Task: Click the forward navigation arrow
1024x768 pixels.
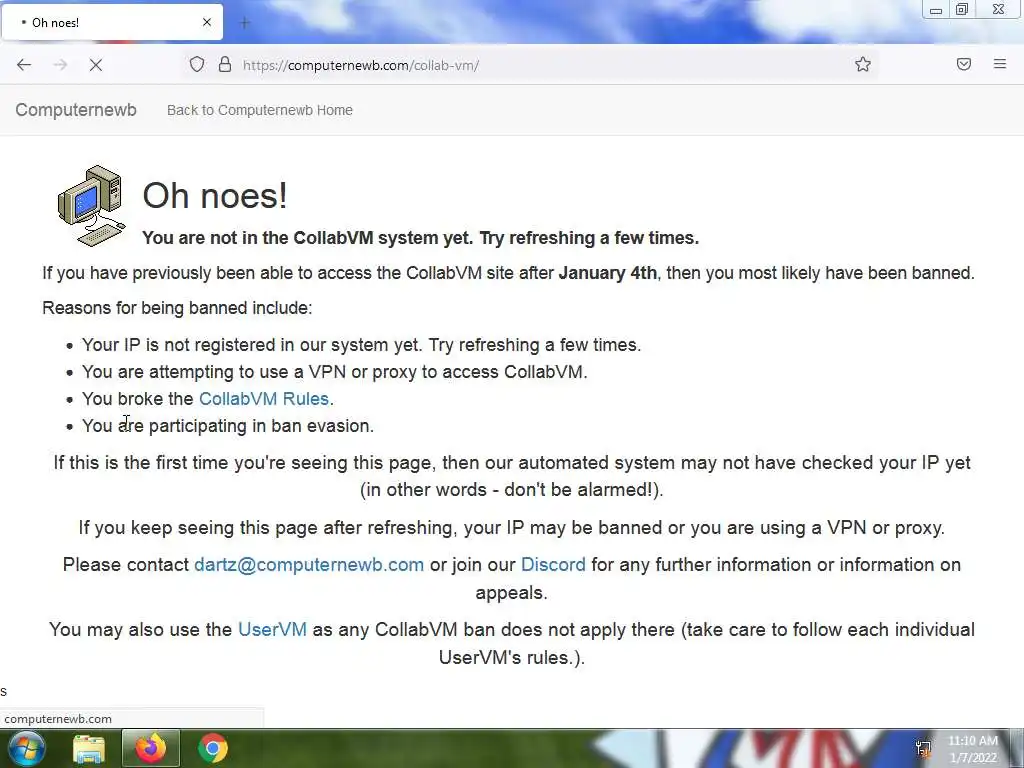Action: click(60, 65)
